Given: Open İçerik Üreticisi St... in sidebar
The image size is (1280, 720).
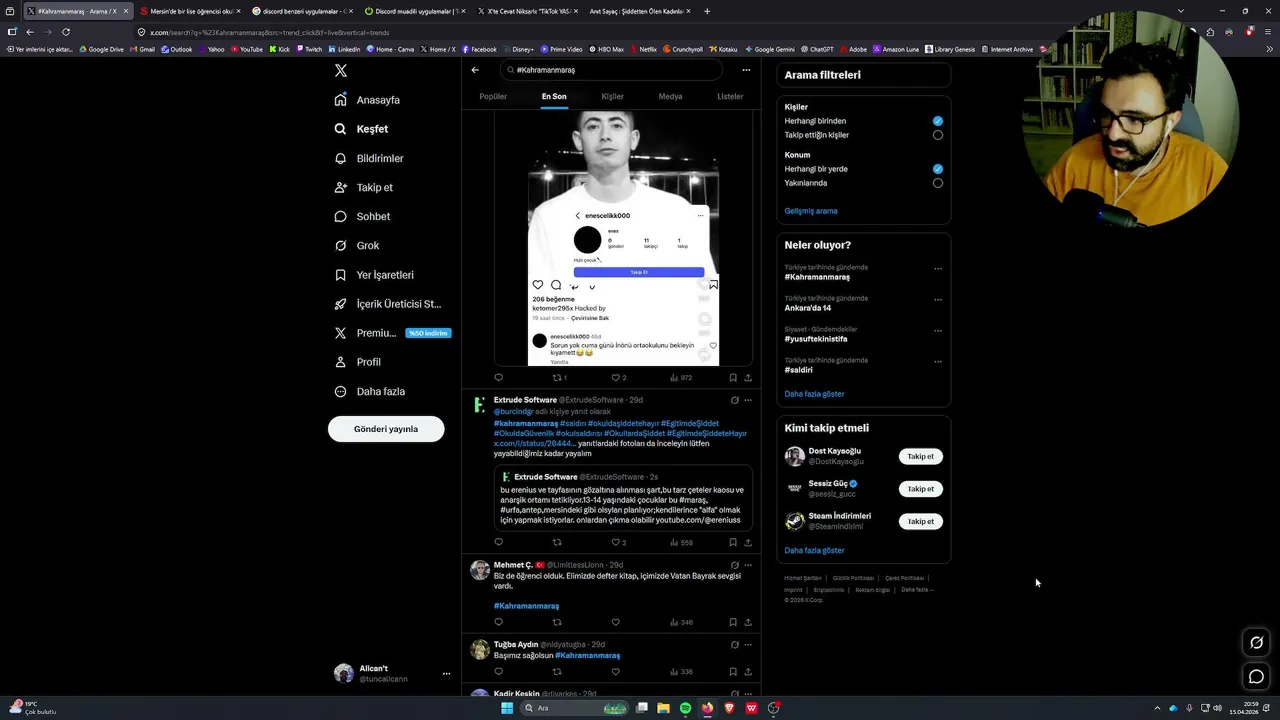Looking at the screenshot, I should (388, 304).
